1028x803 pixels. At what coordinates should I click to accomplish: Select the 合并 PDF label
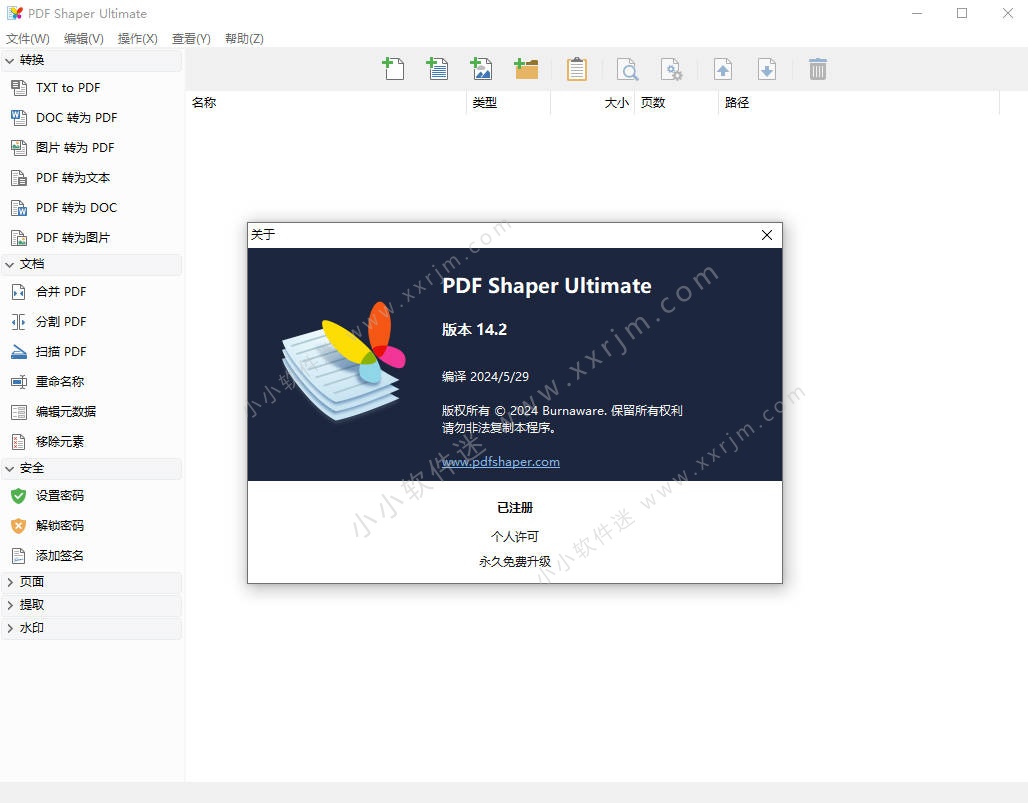click(61, 292)
